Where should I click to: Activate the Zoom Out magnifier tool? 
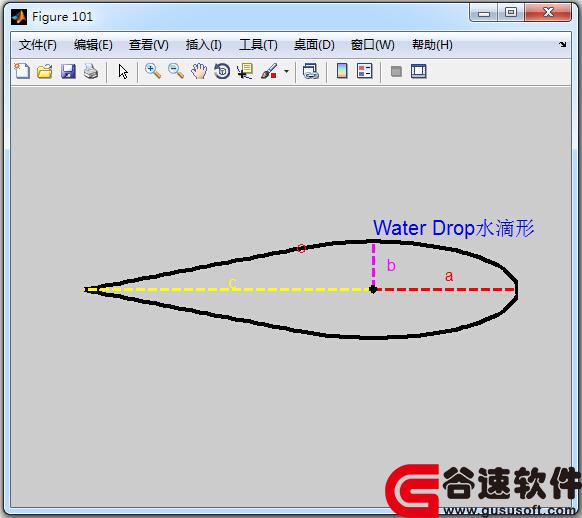(x=176, y=71)
